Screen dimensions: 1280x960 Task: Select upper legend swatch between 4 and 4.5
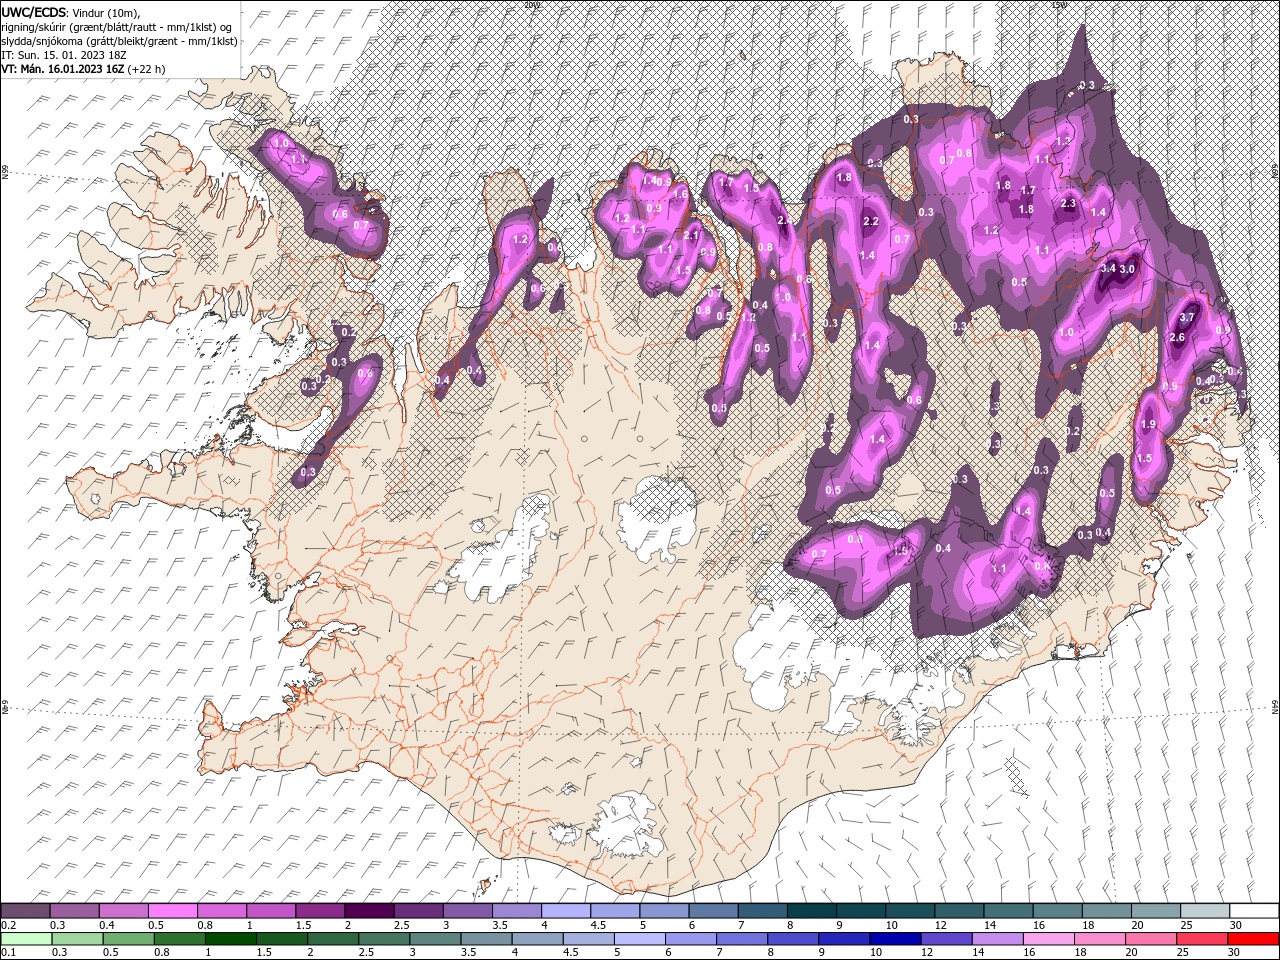[x=565, y=911]
